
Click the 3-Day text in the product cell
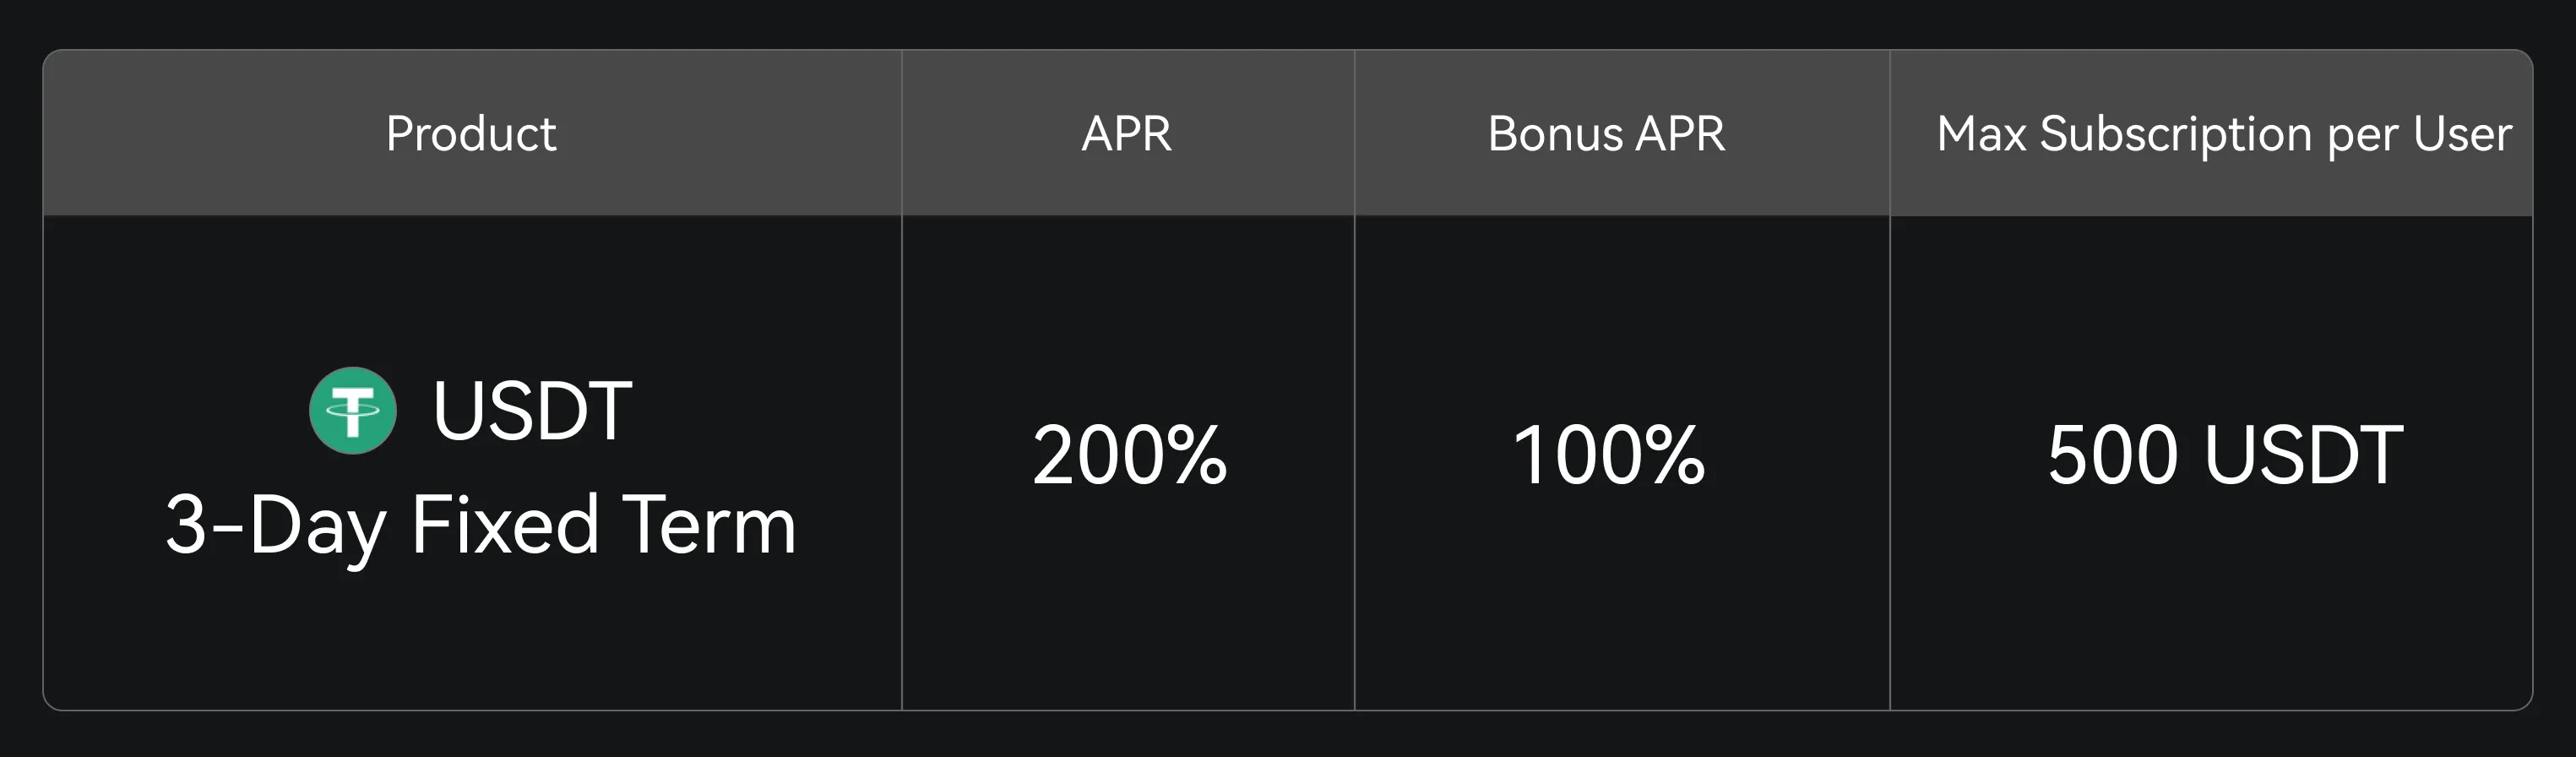[275, 525]
